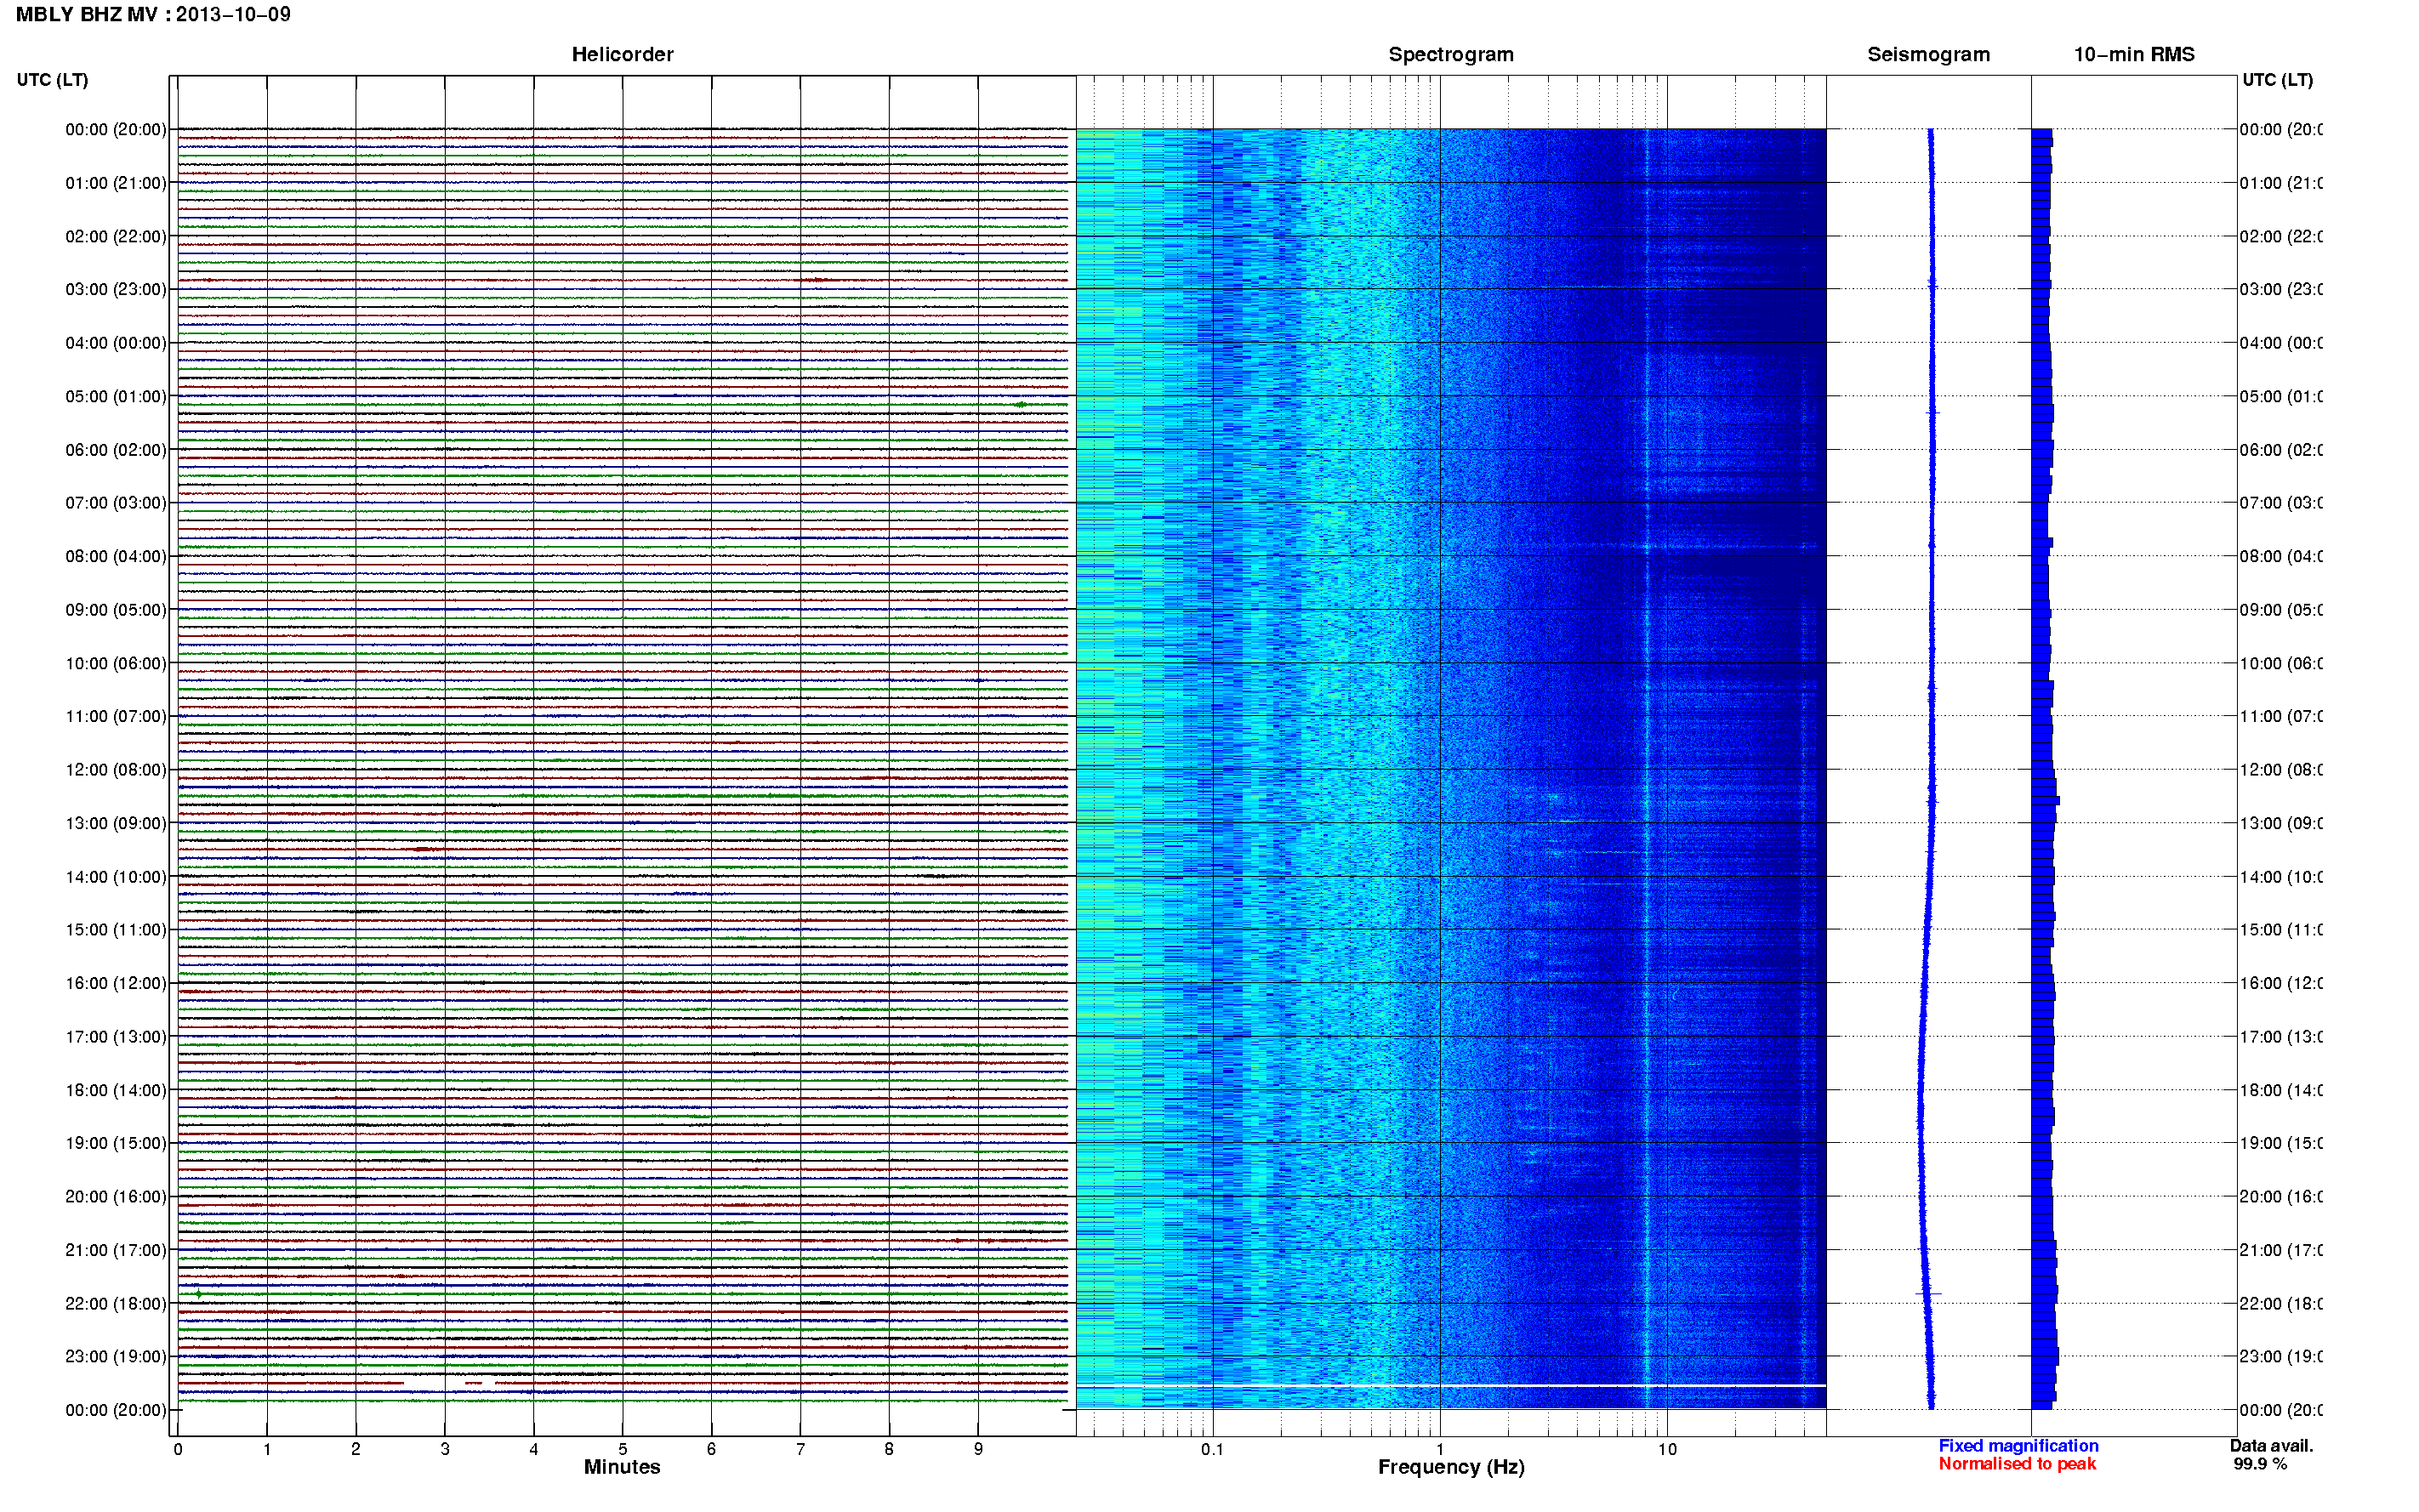Click the plot title MBLY BHZ MV : 2013-10-09

(x=153, y=14)
